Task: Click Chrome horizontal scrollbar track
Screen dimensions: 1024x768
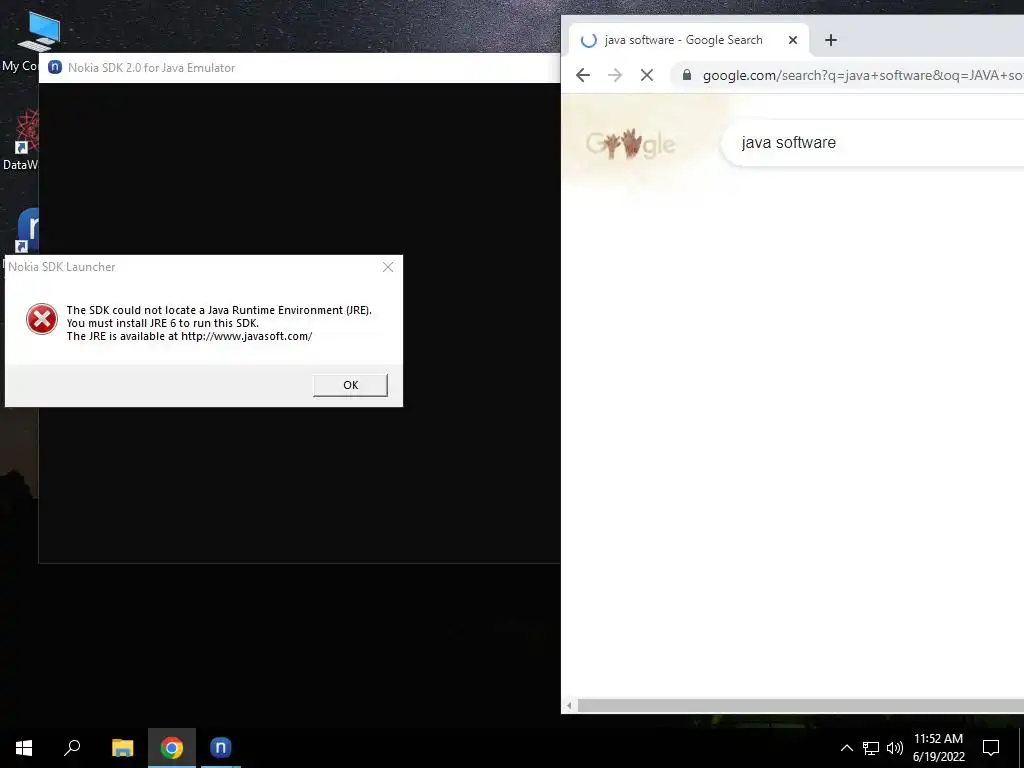Action: 800,705
